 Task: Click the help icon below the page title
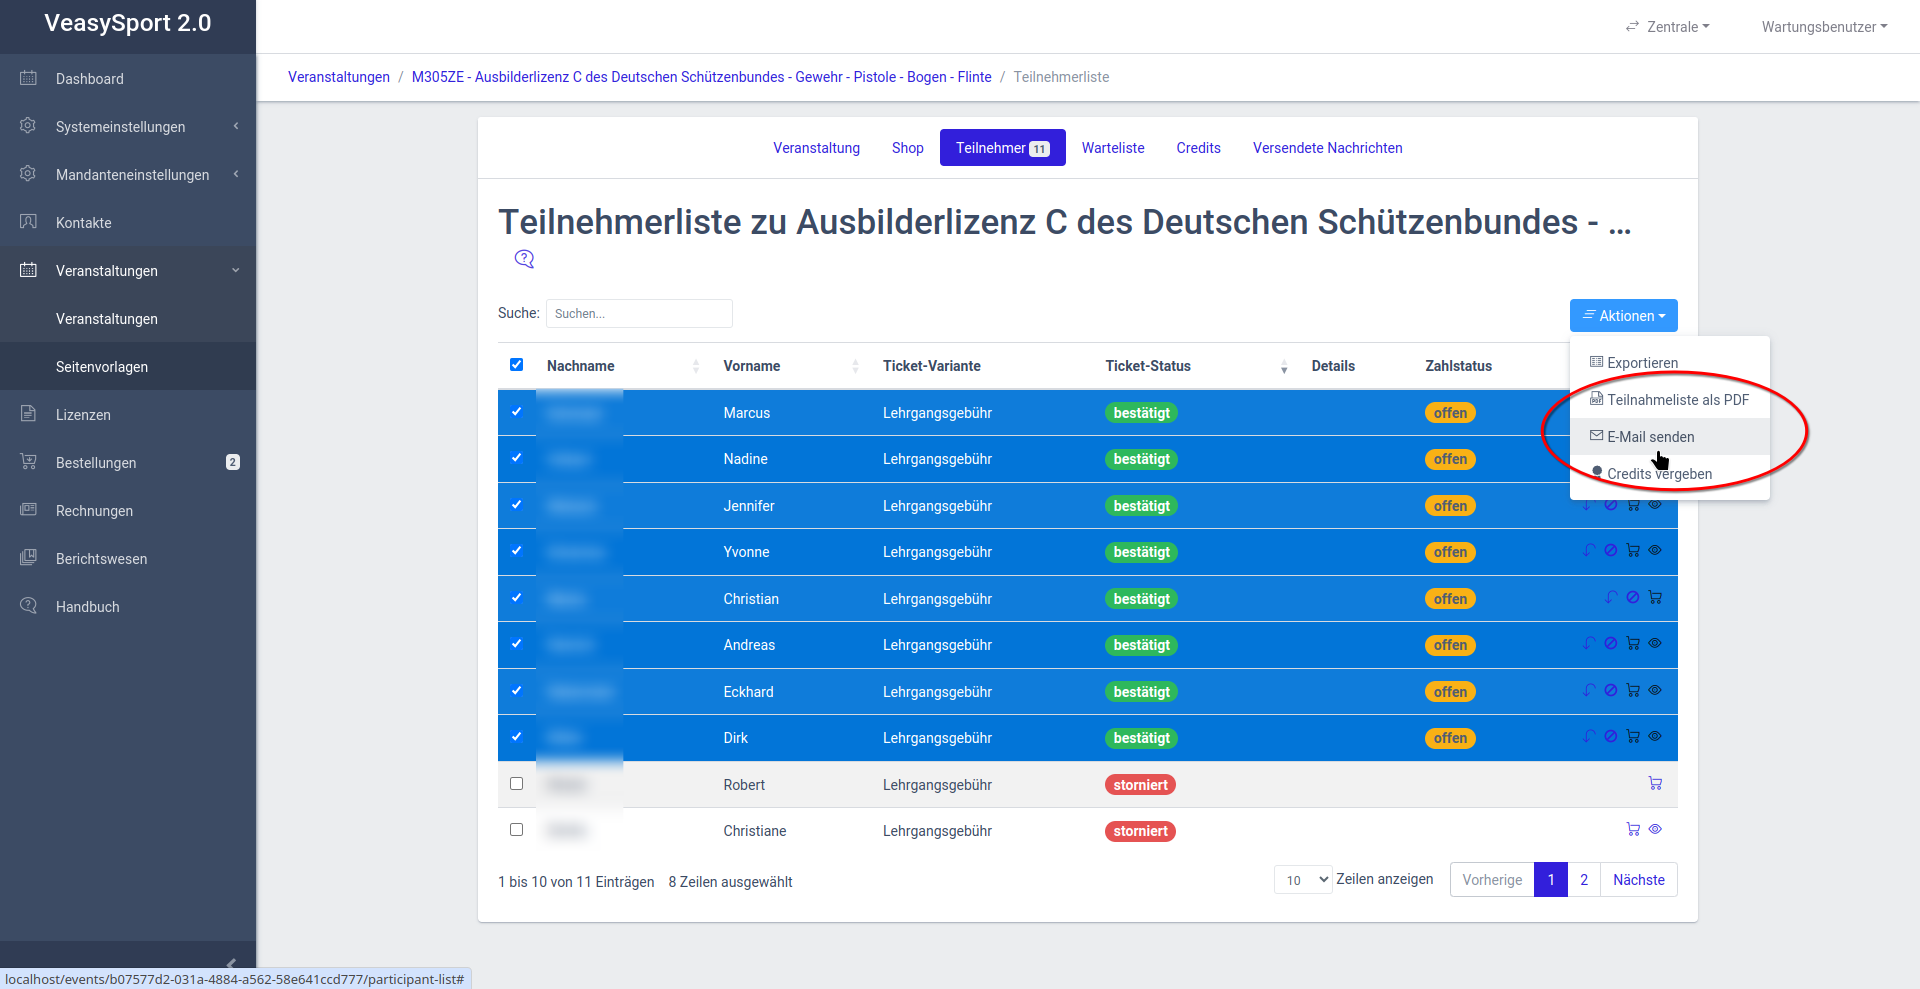(x=524, y=259)
